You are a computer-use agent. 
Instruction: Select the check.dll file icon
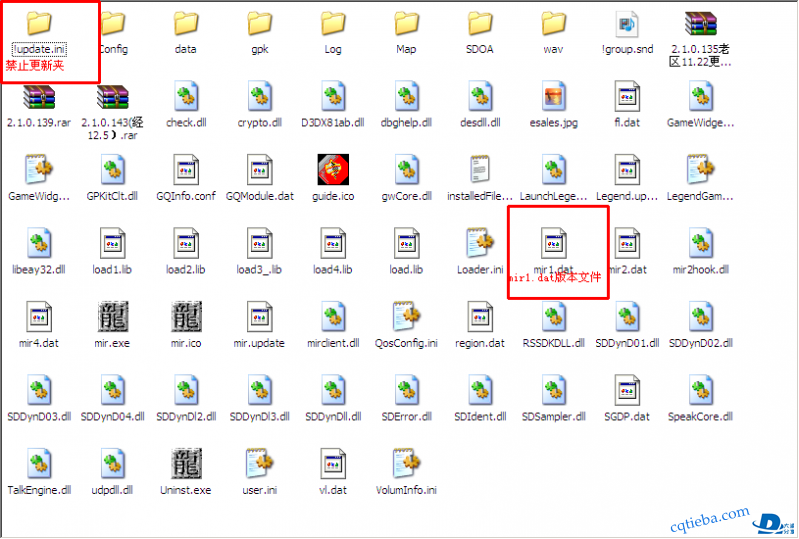click(186, 96)
